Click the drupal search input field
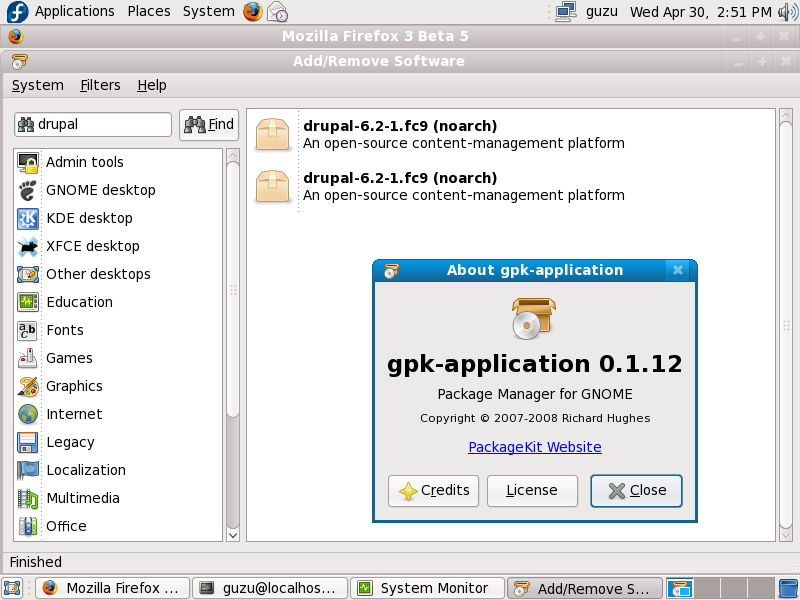The width and height of the screenshot is (800, 600). pos(93,124)
